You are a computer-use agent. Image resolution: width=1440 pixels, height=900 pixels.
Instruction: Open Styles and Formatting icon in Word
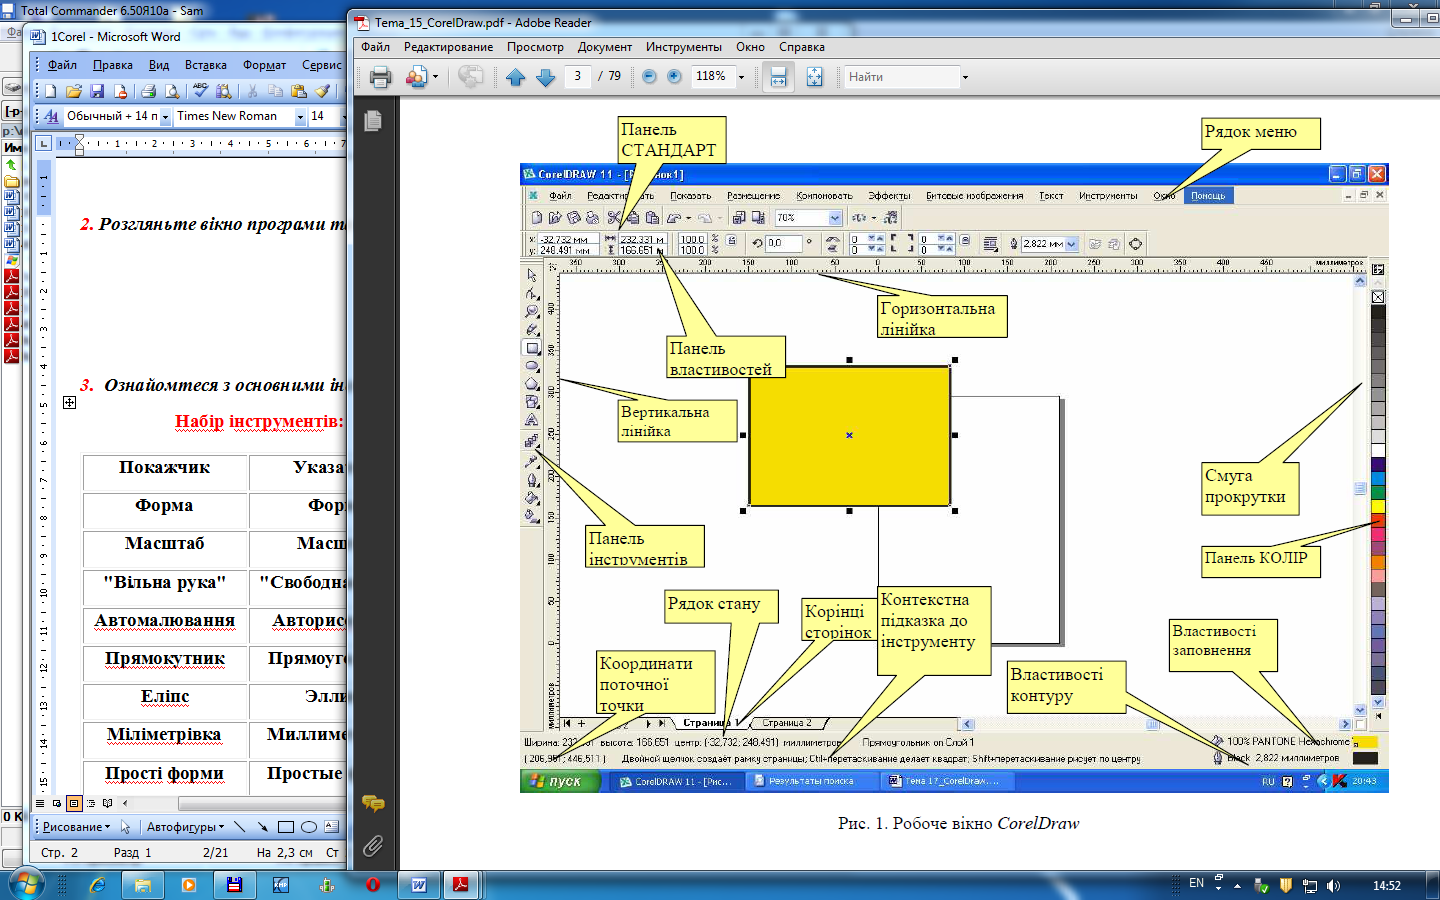51,117
